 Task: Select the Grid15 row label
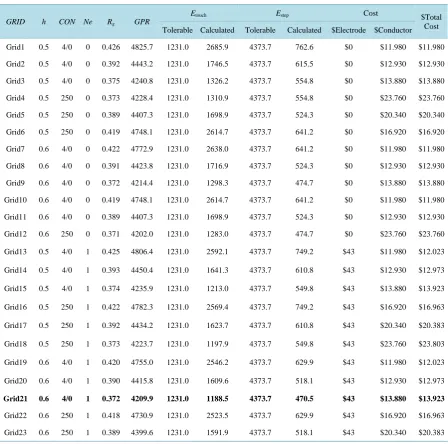[15, 288]
